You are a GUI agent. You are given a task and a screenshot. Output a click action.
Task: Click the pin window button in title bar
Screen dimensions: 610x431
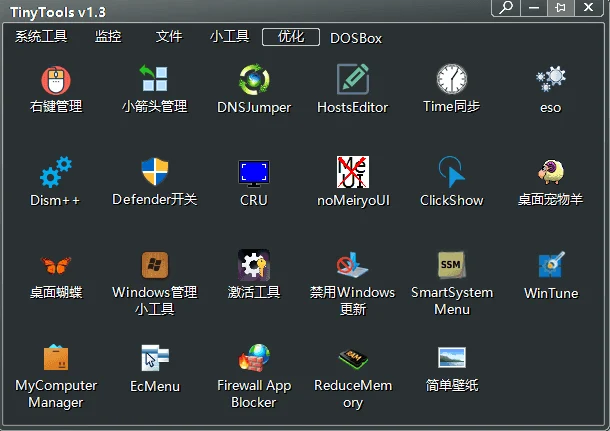coord(560,8)
